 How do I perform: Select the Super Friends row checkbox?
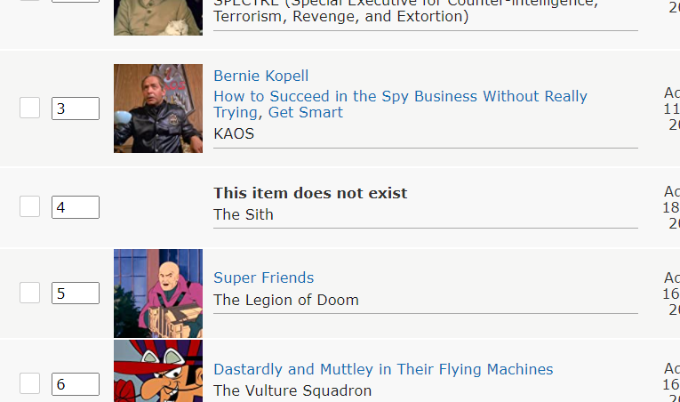[x=30, y=293]
